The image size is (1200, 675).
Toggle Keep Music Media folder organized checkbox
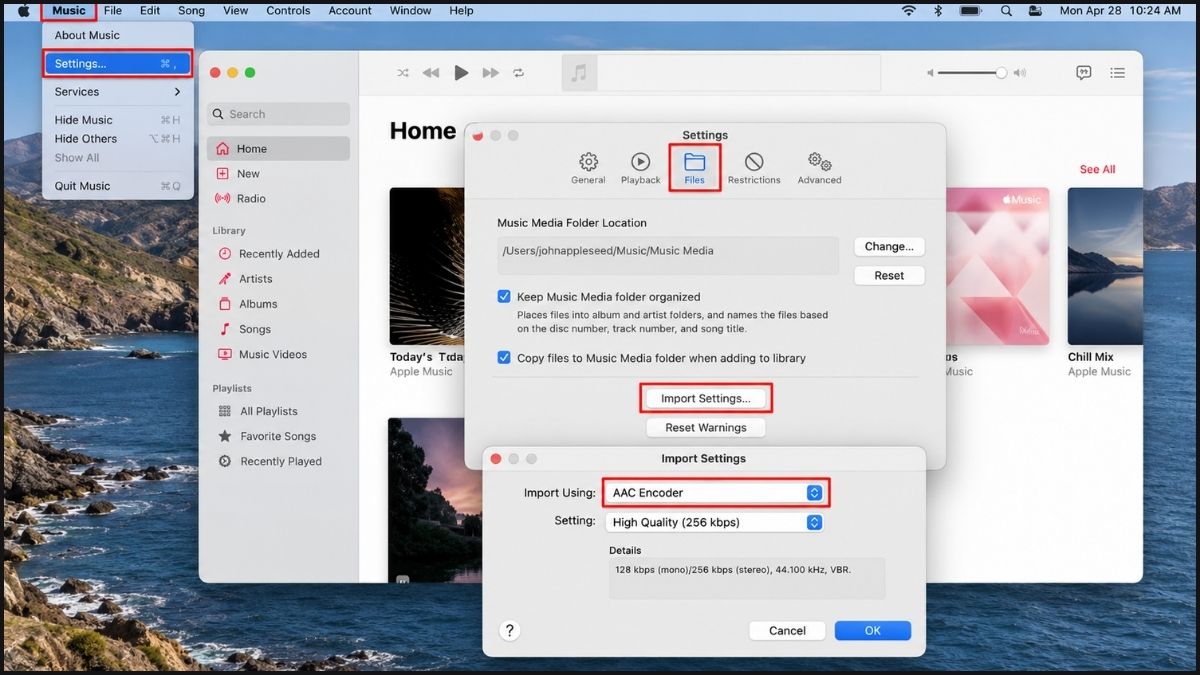pos(504,297)
